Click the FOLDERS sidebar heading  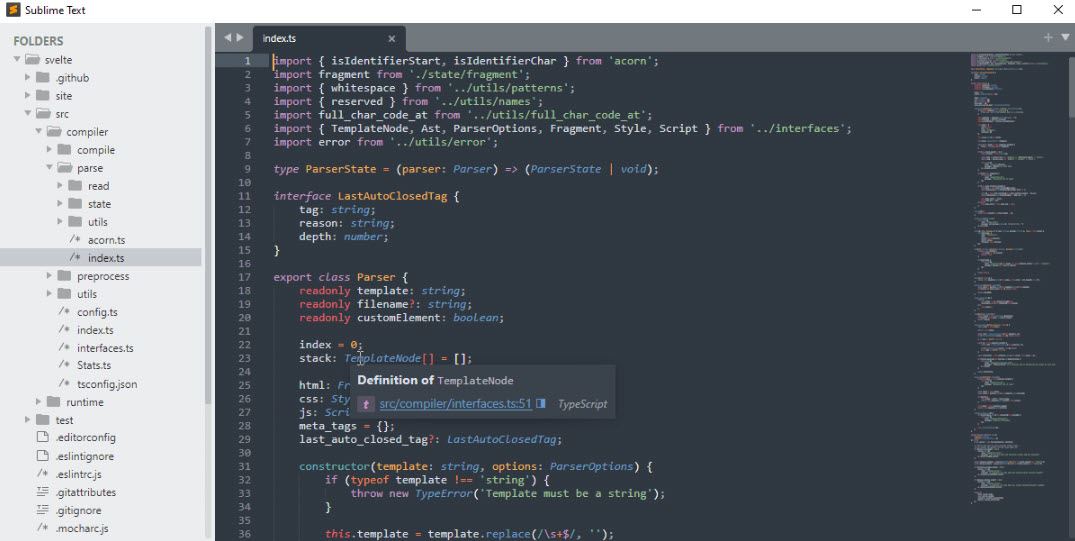38,41
